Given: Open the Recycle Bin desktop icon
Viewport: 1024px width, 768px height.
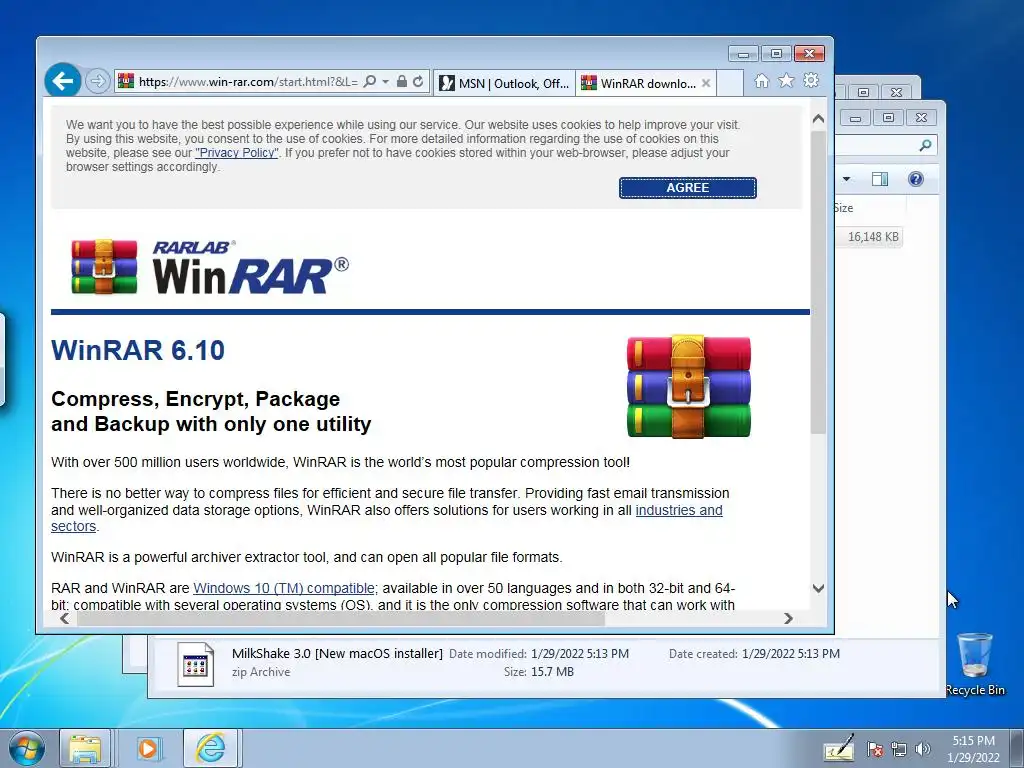Looking at the screenshot, I should (974, 664).
